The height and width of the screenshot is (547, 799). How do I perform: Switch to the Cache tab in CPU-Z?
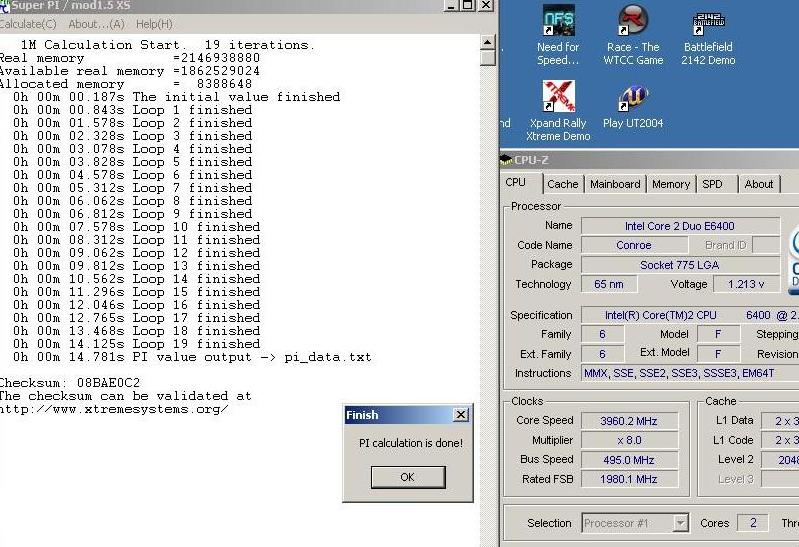pyautogui.click(x=563, y=184)
